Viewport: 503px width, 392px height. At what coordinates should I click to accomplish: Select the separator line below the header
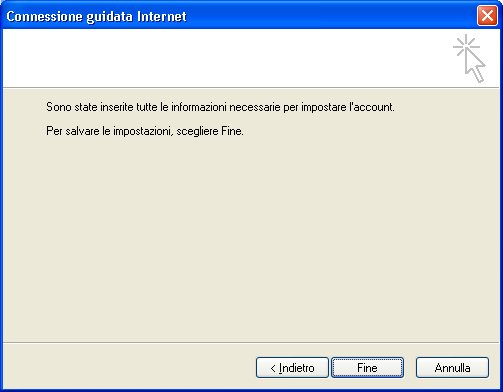coord(251,88)
